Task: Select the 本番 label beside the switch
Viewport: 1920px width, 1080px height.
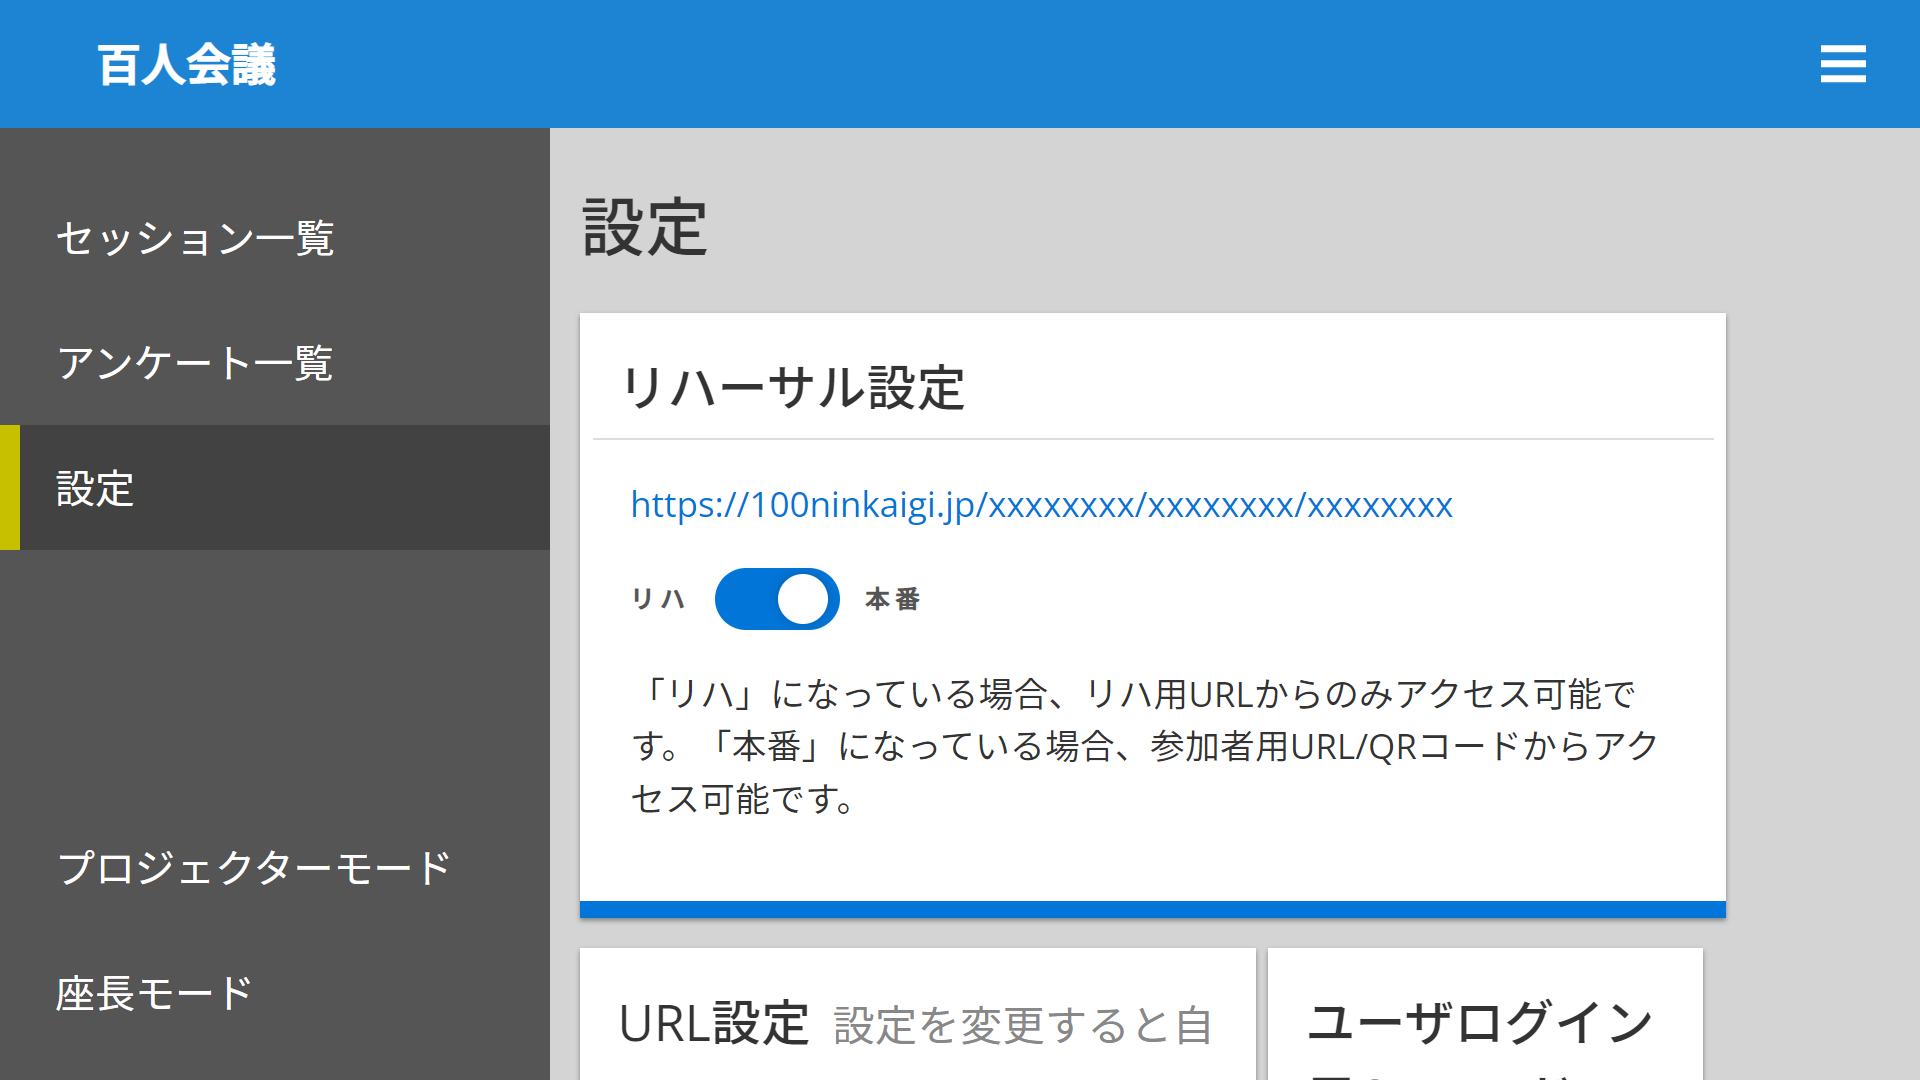Action: [x=892, y=599]
